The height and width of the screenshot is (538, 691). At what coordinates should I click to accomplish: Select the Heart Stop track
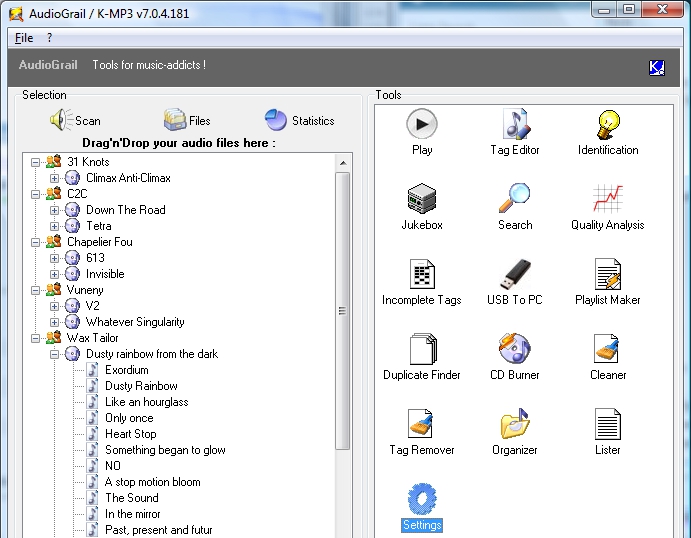130,434
